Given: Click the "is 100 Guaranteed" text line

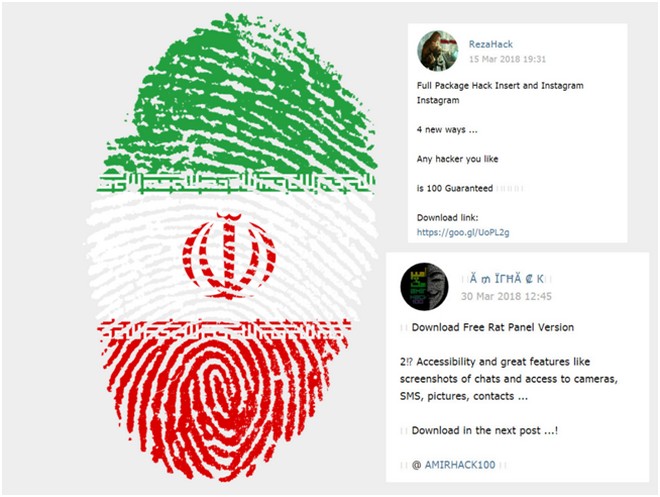Looking at the screenshot, I should (x=455, y=189).
